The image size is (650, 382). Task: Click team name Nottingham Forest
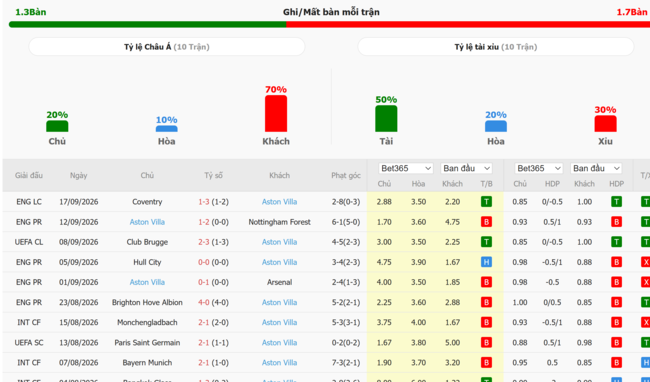click(279, 222)
